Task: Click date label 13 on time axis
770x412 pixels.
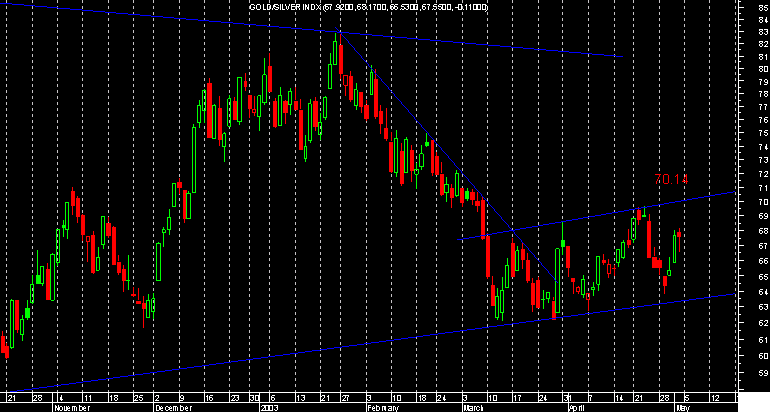Action: tap(300, 398)
